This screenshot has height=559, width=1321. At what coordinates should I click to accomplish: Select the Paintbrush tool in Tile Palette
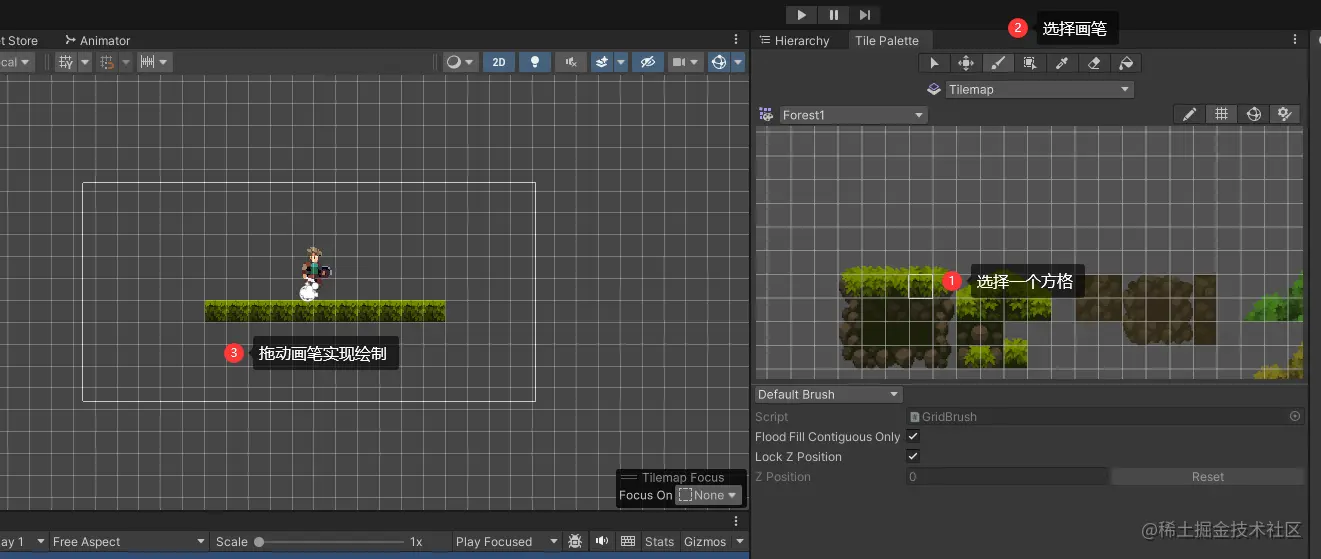click(997, 63)
